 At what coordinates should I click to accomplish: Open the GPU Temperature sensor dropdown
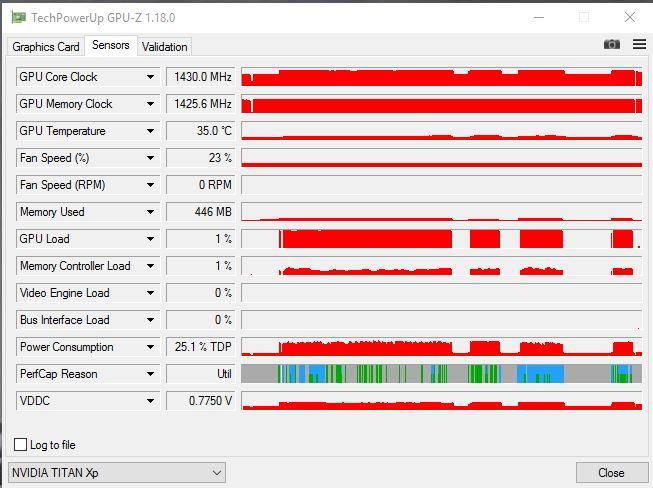click(x=88, y=131)
